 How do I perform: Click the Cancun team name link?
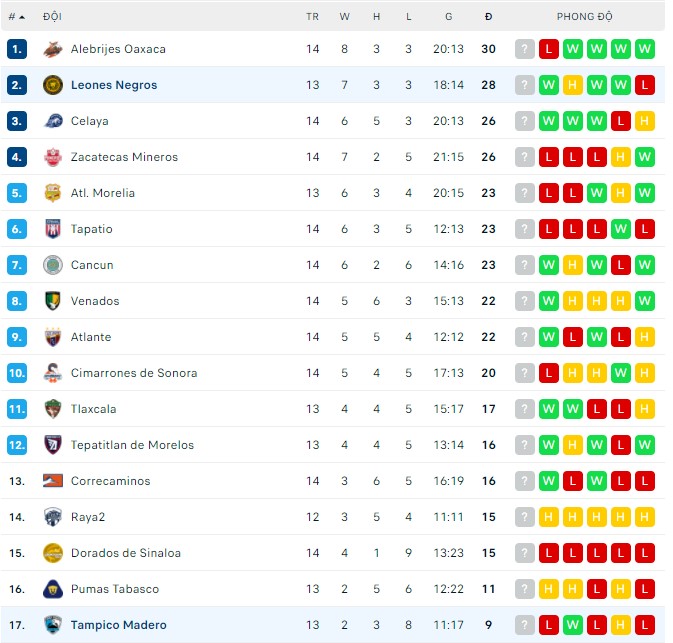[92, 265]
